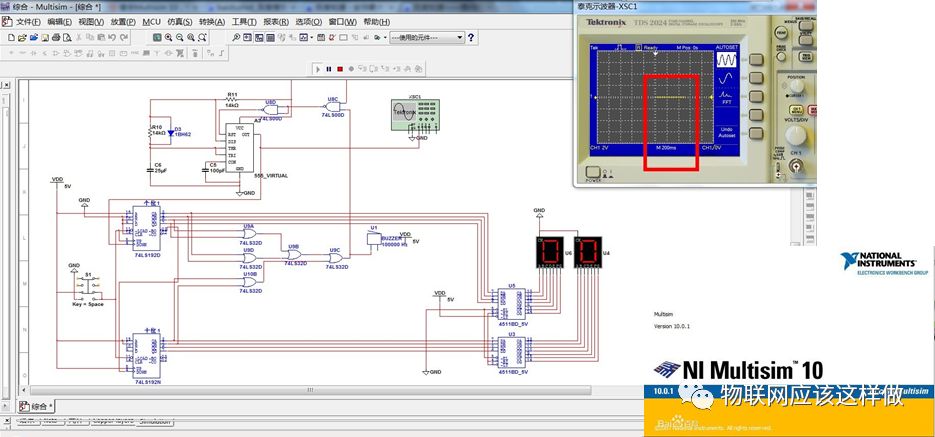Open an existing file from folder
The width and height of the screenshot is (935, 437).
tap(22, 37)
